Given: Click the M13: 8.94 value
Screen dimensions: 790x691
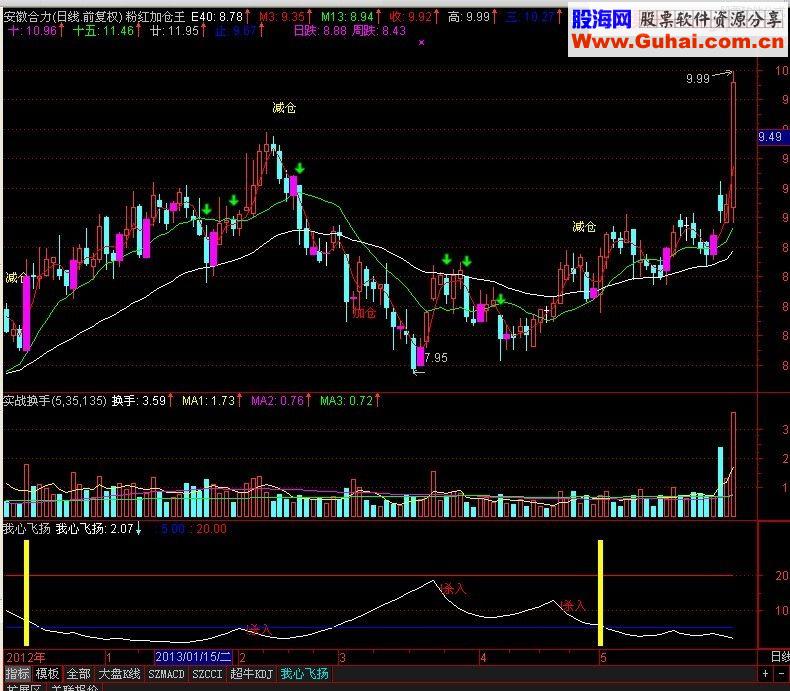Looking at the screenshot, I should point(347,17).
